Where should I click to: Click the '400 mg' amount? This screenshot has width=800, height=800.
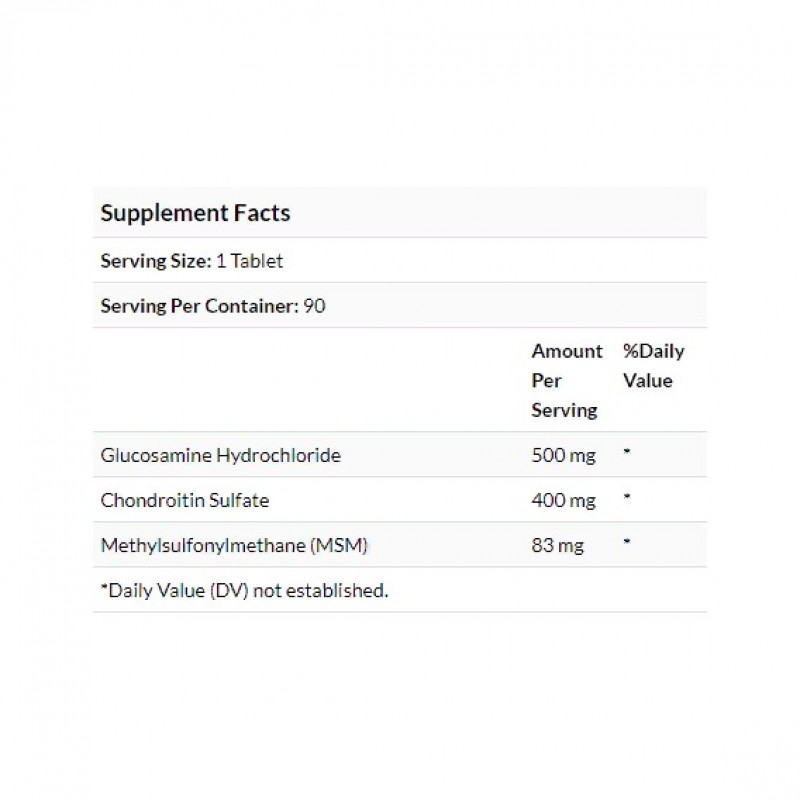(563, 501)
